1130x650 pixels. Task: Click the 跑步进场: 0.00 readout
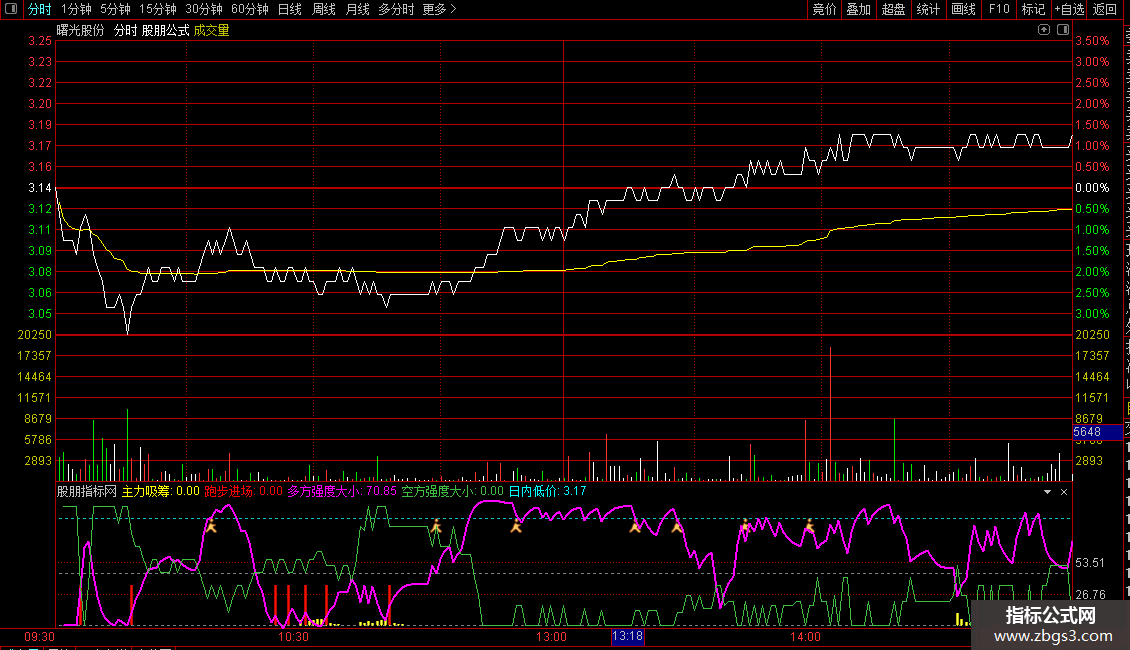coord(244,491)
